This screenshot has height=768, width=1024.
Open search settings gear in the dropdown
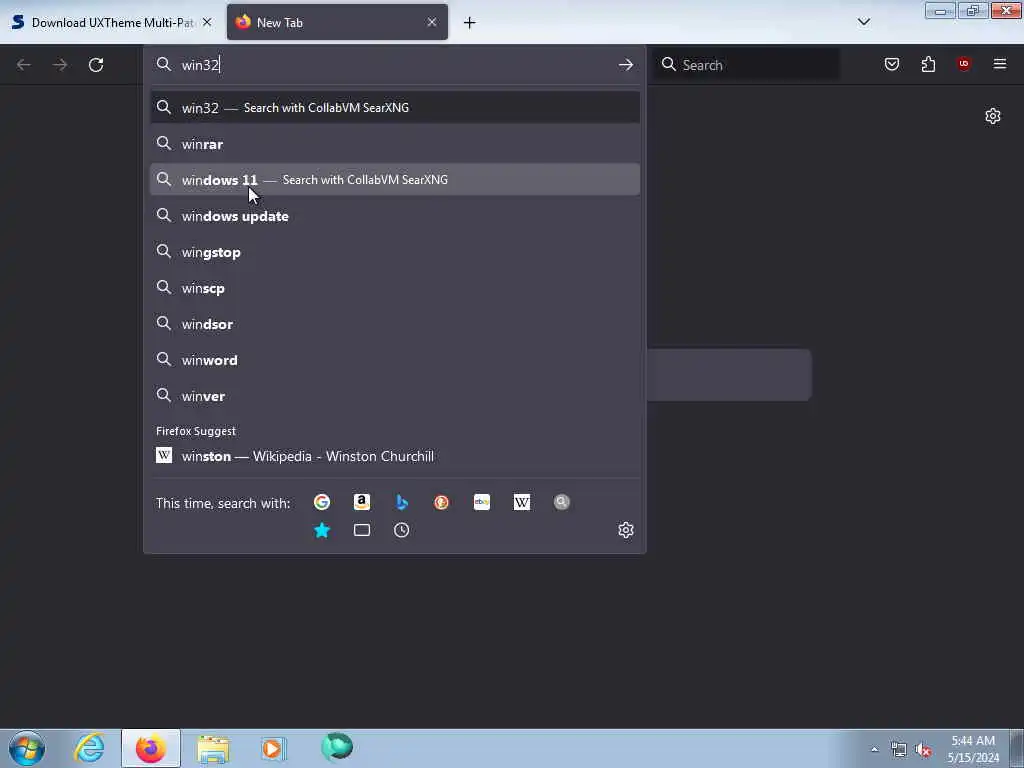[x=626, y=530]
